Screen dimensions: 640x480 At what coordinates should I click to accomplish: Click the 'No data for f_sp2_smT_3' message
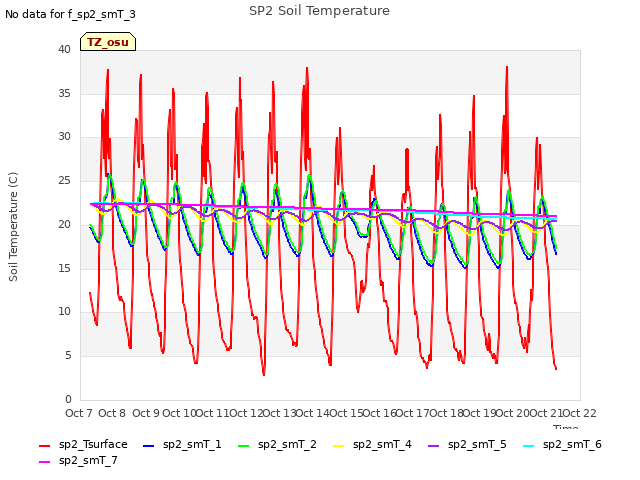70,15
